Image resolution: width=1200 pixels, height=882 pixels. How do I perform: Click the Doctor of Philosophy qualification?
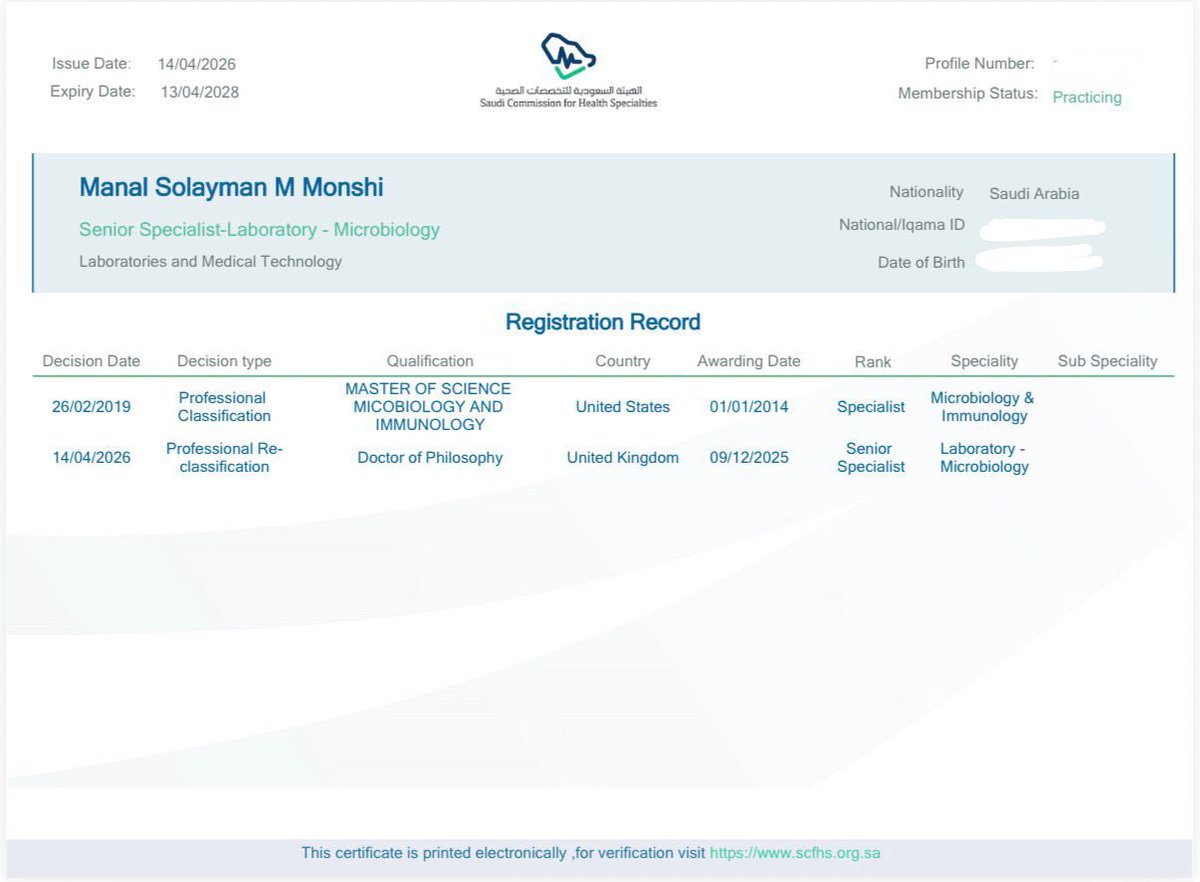click(430, 458)
